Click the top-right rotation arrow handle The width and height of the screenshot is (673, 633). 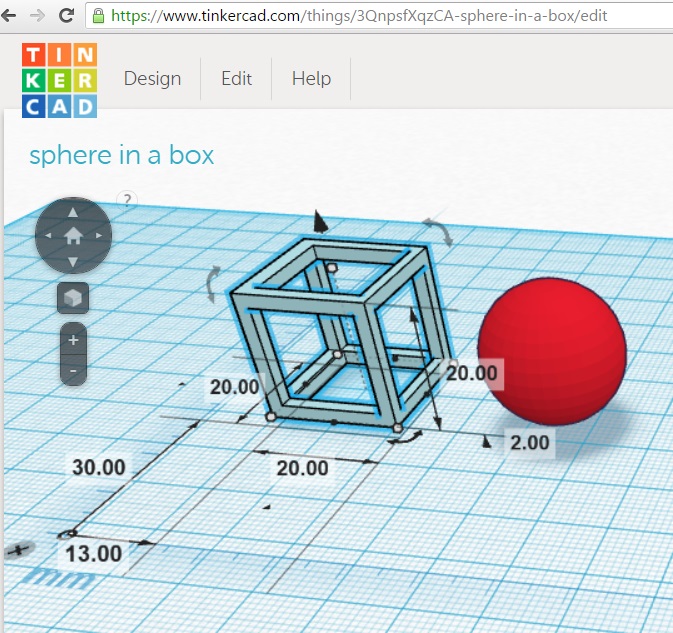[438, 231]
